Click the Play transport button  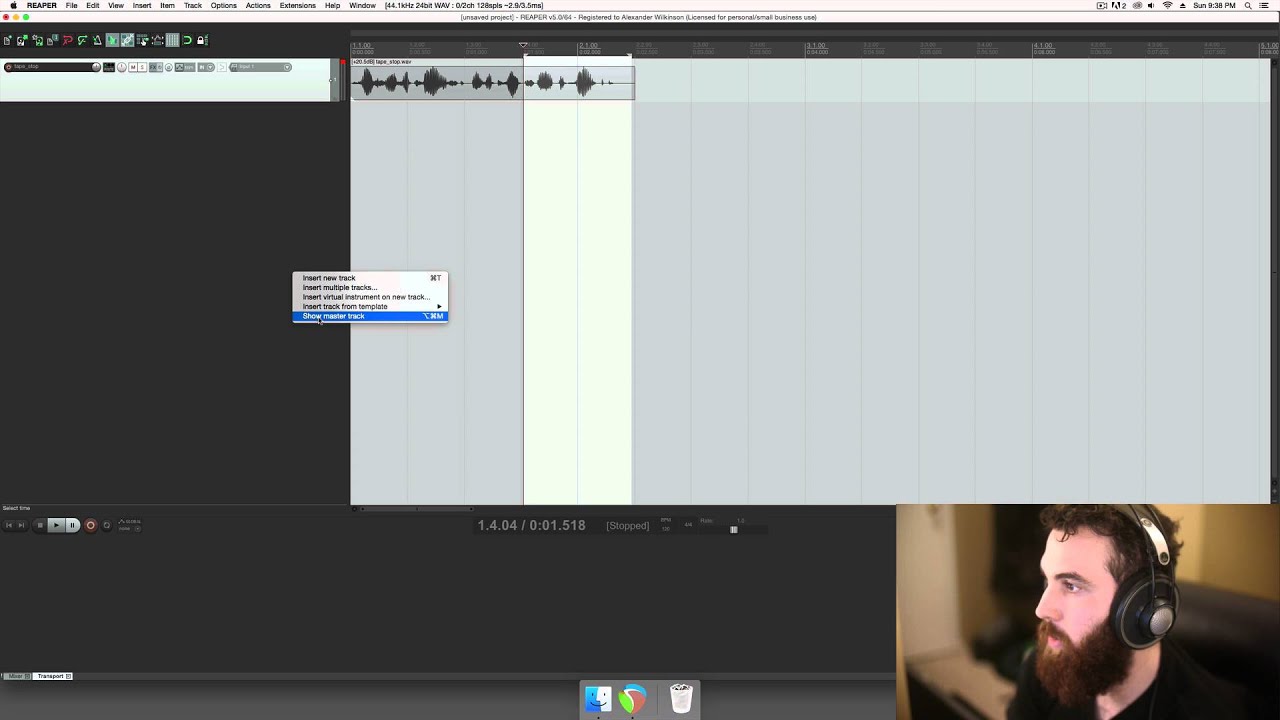tap(56, 525)
